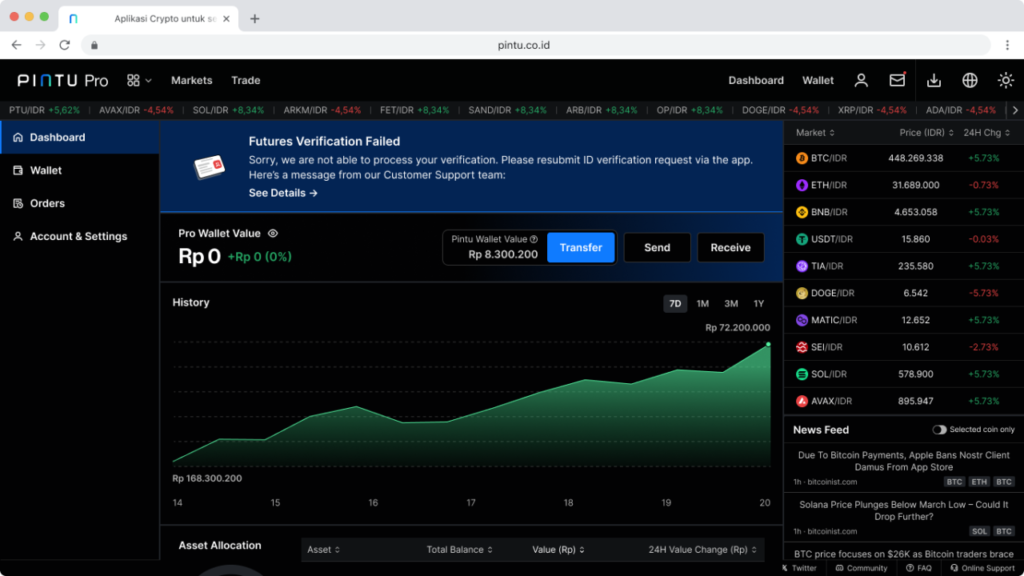
Task: Click the PINTU Pro logo
Action: click(63, 80)
